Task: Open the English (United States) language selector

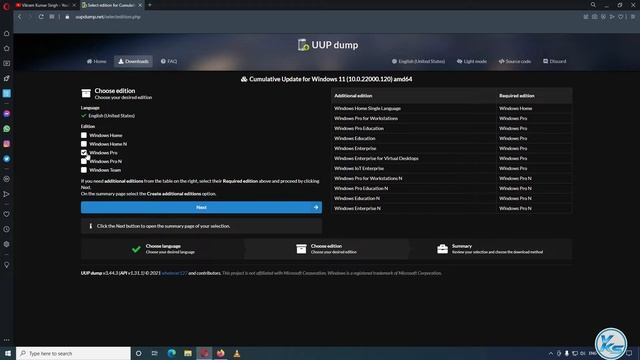Action: (418, 61)
